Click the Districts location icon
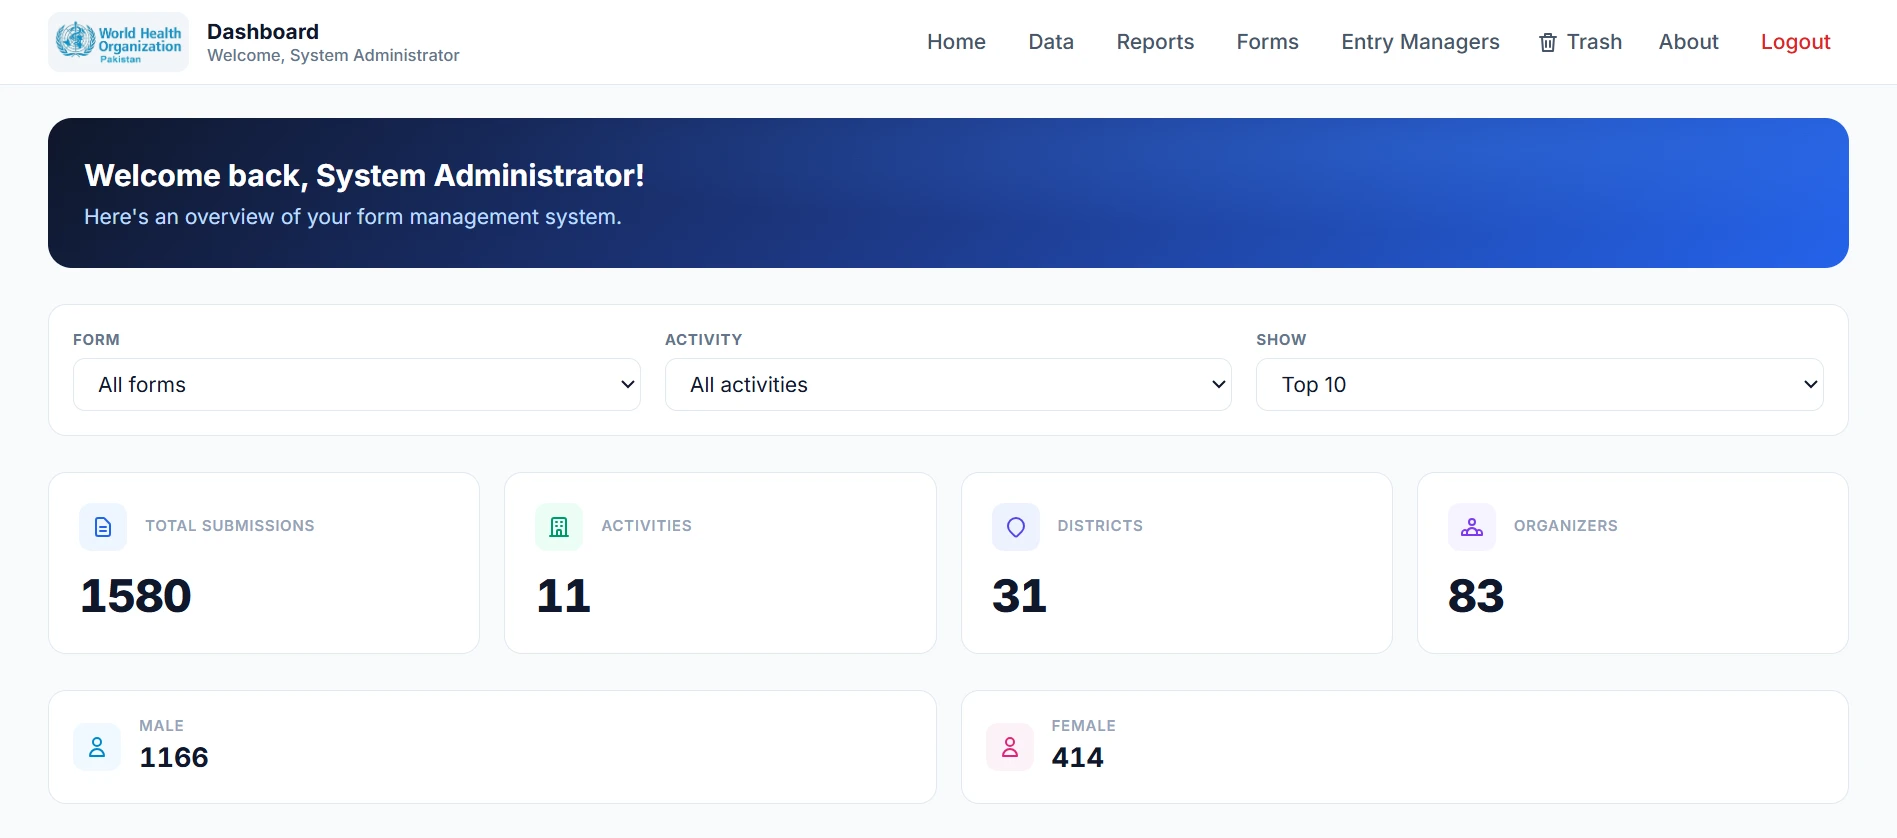 tap(1016, 527)
